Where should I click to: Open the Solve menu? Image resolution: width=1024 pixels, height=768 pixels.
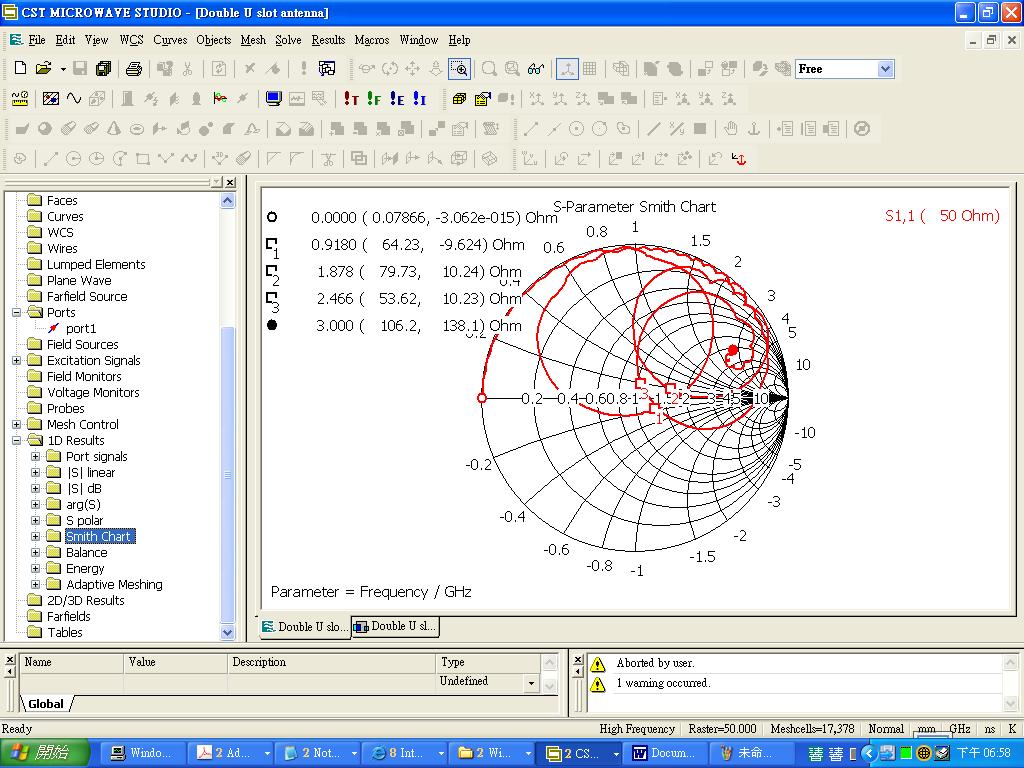coord(288,40)
